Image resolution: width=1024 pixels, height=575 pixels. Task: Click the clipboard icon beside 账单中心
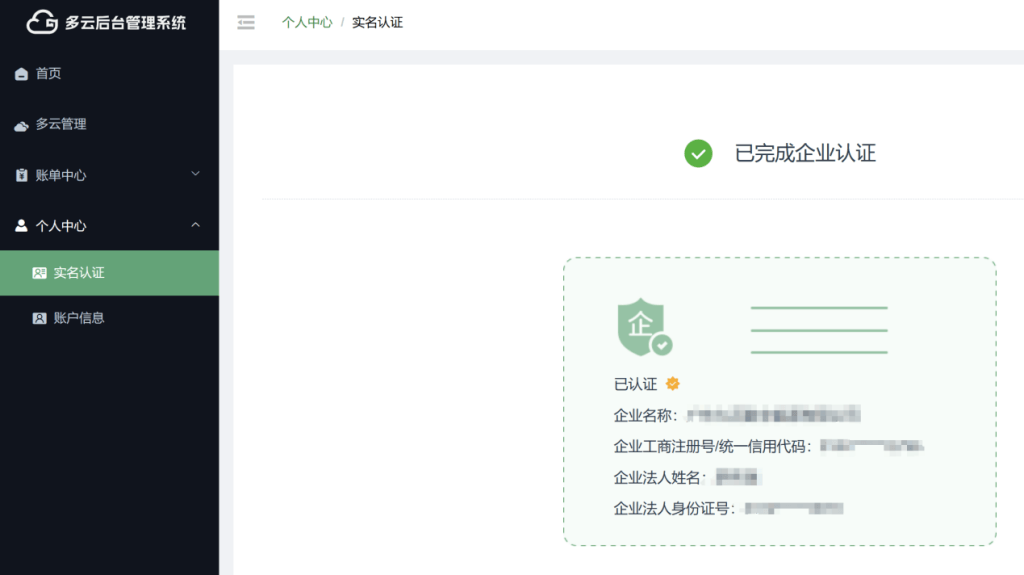21,176
